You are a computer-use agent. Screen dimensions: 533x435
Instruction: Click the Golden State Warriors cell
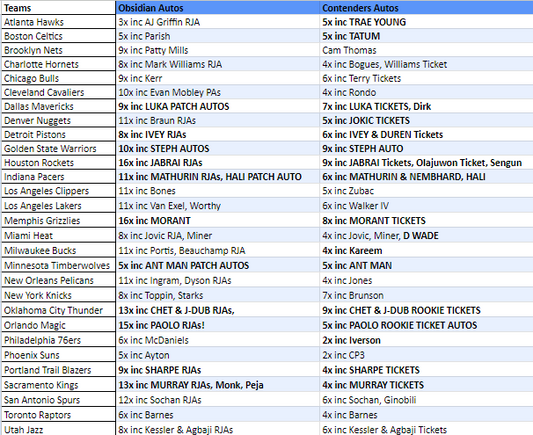pyautogui.click(x=58, y=149)
